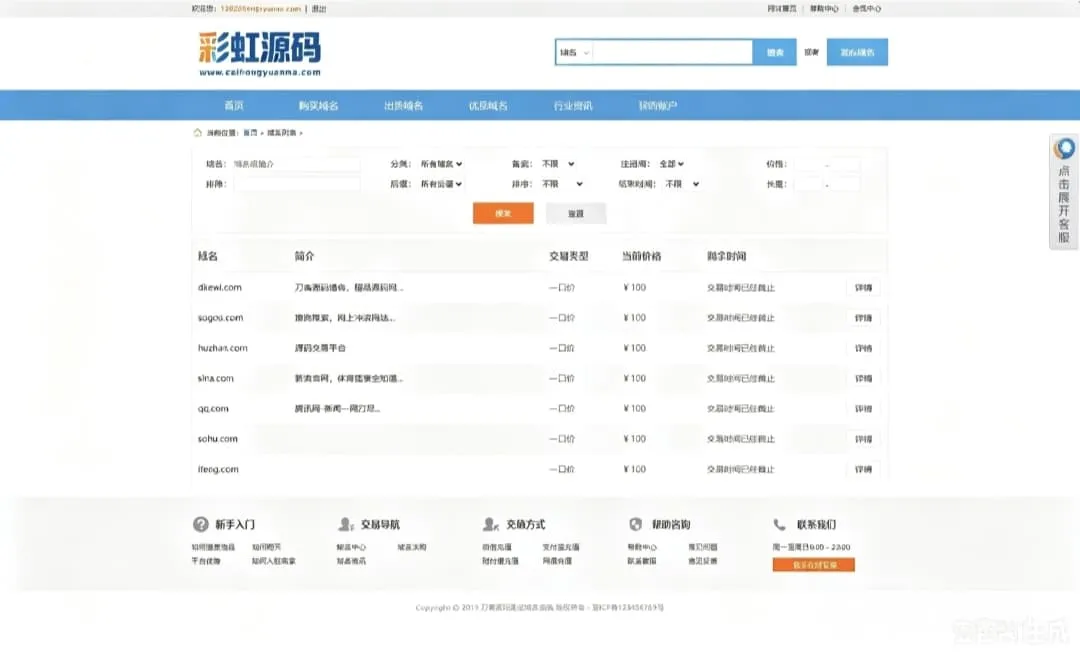Focus the first 价格 range input

click(809, 164)
